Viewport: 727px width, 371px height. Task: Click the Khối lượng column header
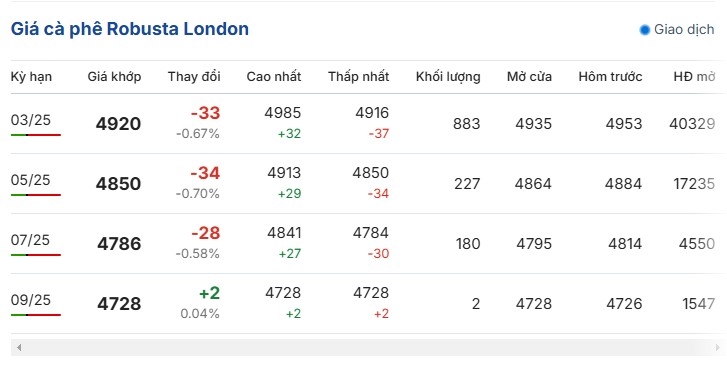(448, 77)
